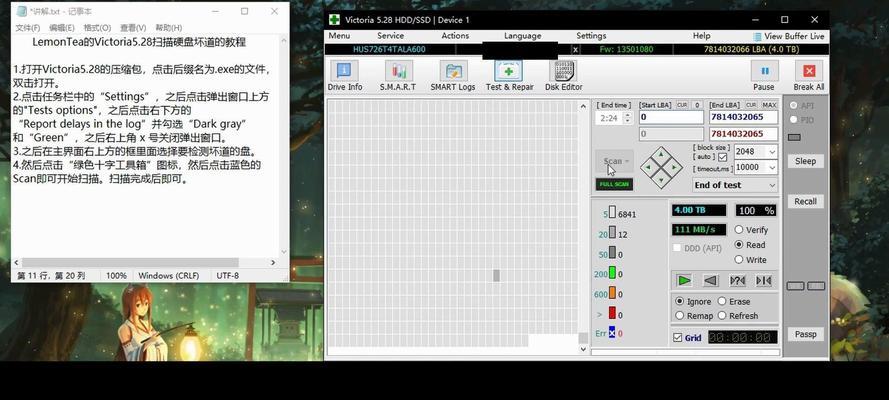
Task: Open the Actions menu
Action: (455, 36)
